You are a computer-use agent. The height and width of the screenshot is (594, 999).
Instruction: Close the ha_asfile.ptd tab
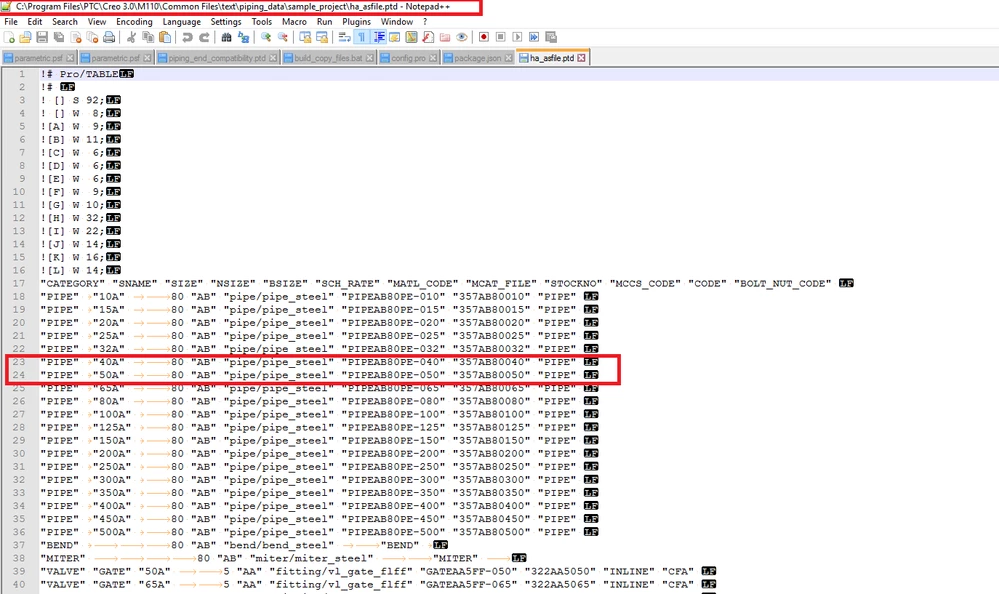pos(581,58)
